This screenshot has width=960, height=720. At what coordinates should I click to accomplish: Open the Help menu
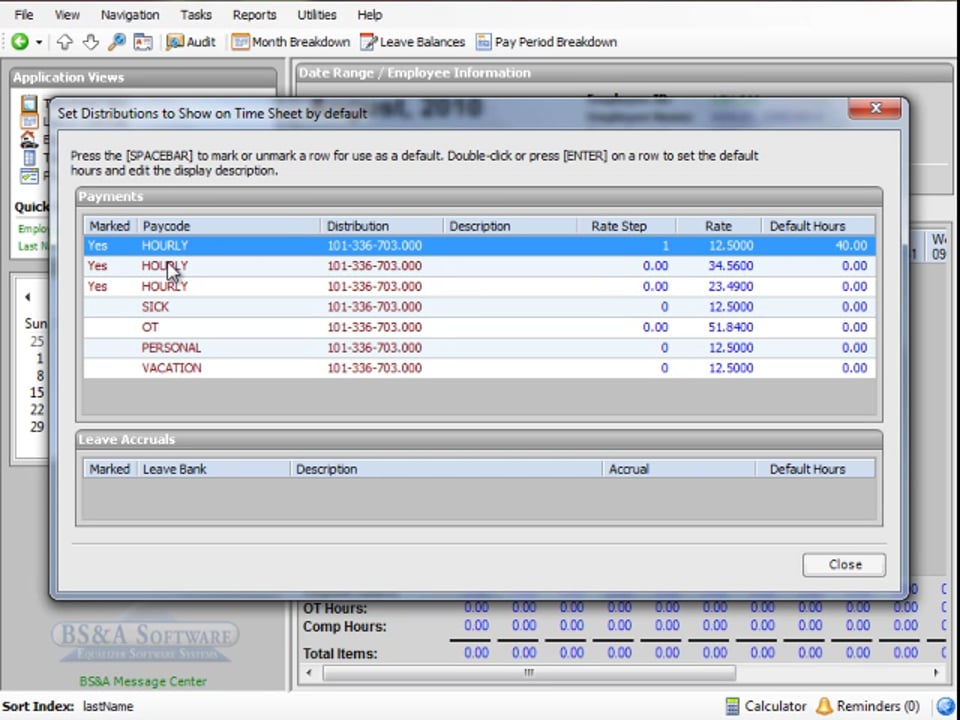point(369,15)
